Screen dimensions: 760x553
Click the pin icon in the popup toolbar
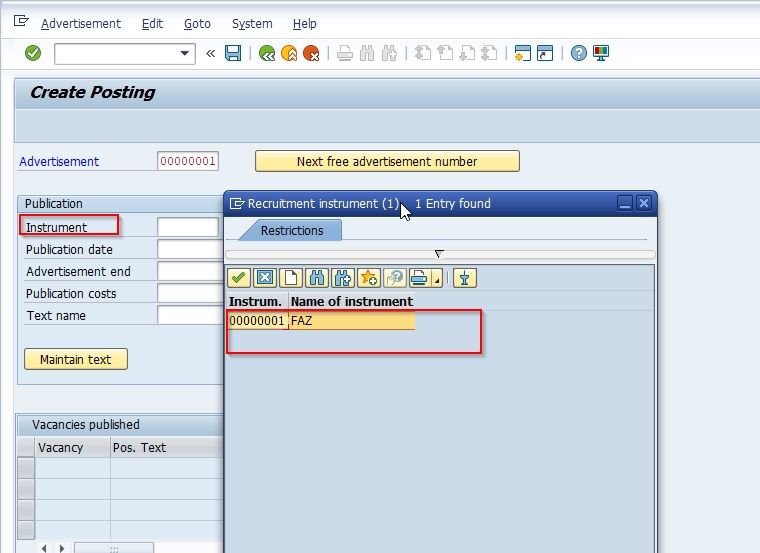click(465, 278)
